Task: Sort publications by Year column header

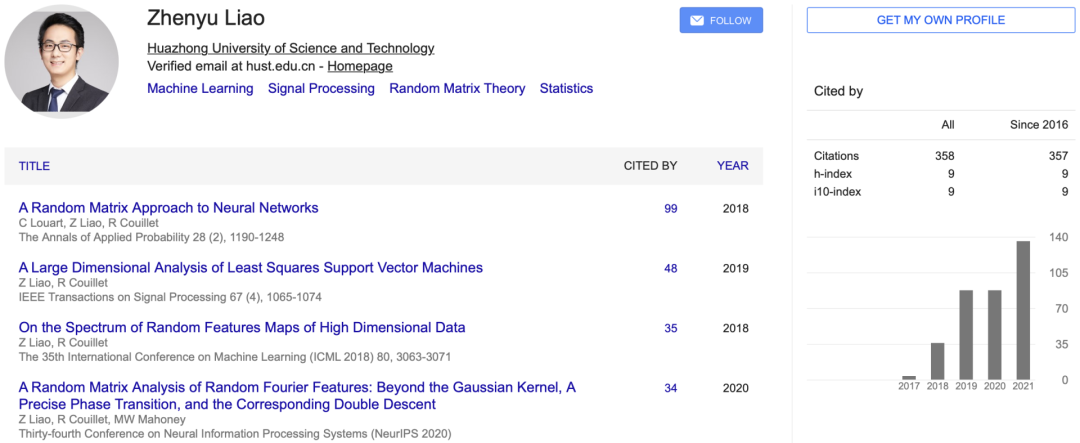Action: click(732, 166)
